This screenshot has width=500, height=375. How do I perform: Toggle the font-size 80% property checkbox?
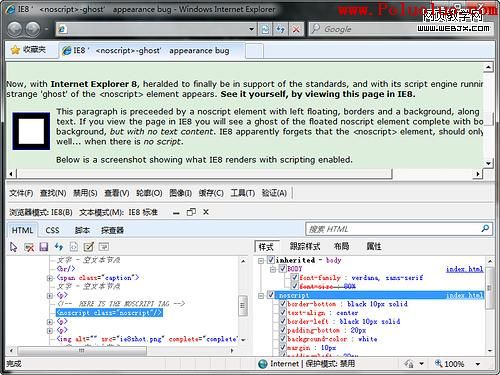294,286
